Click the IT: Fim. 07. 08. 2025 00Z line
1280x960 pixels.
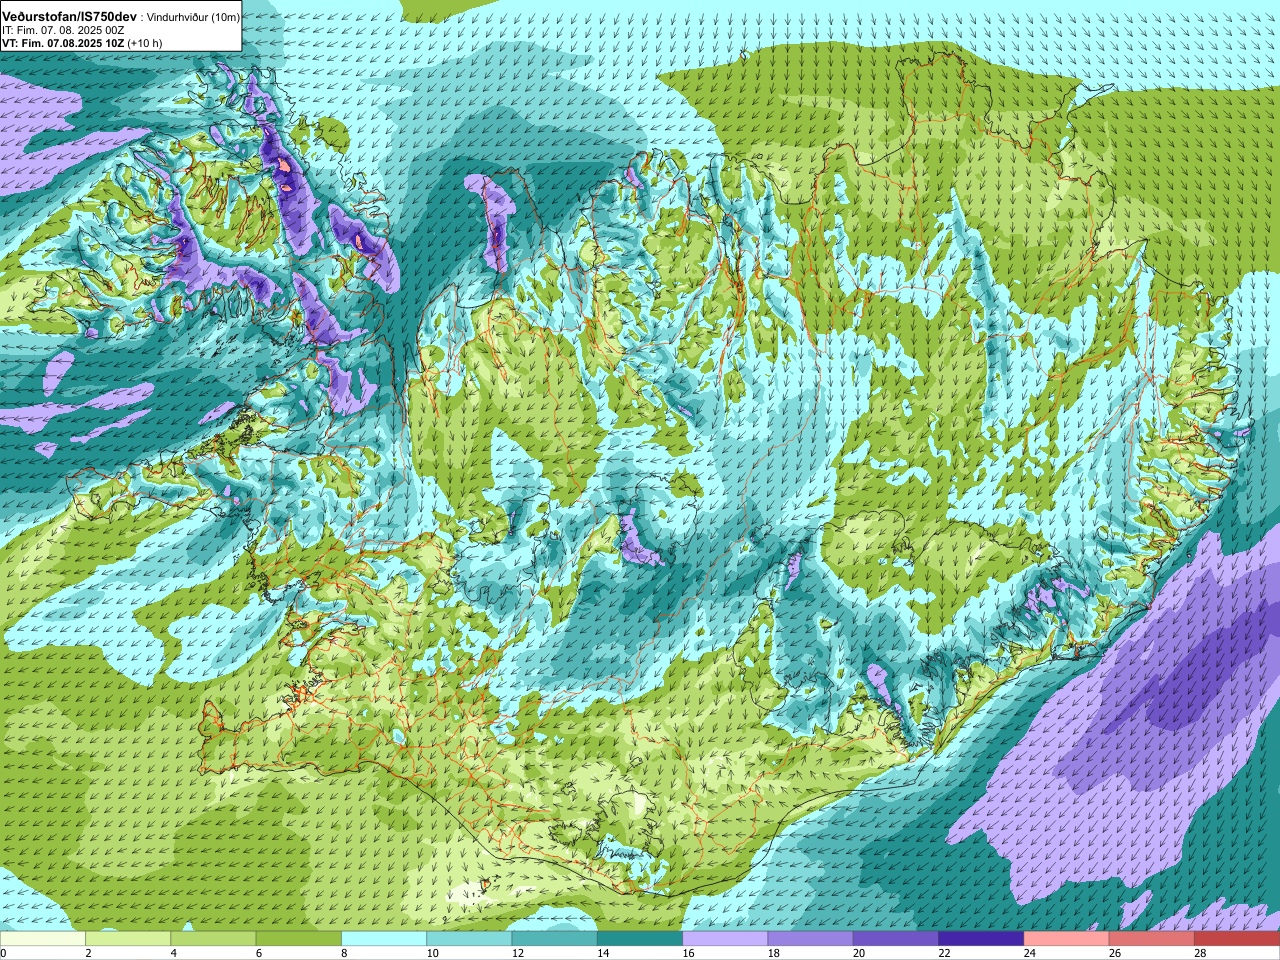tap(63, 31)
